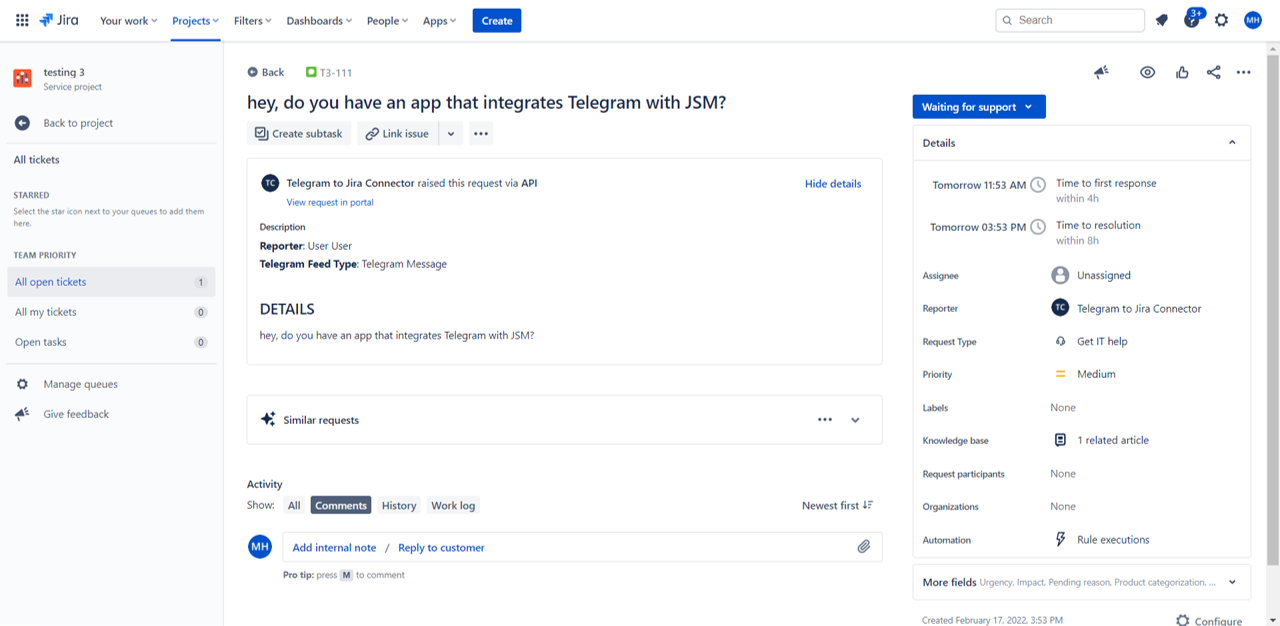Open the Filters dropdown

252,20
